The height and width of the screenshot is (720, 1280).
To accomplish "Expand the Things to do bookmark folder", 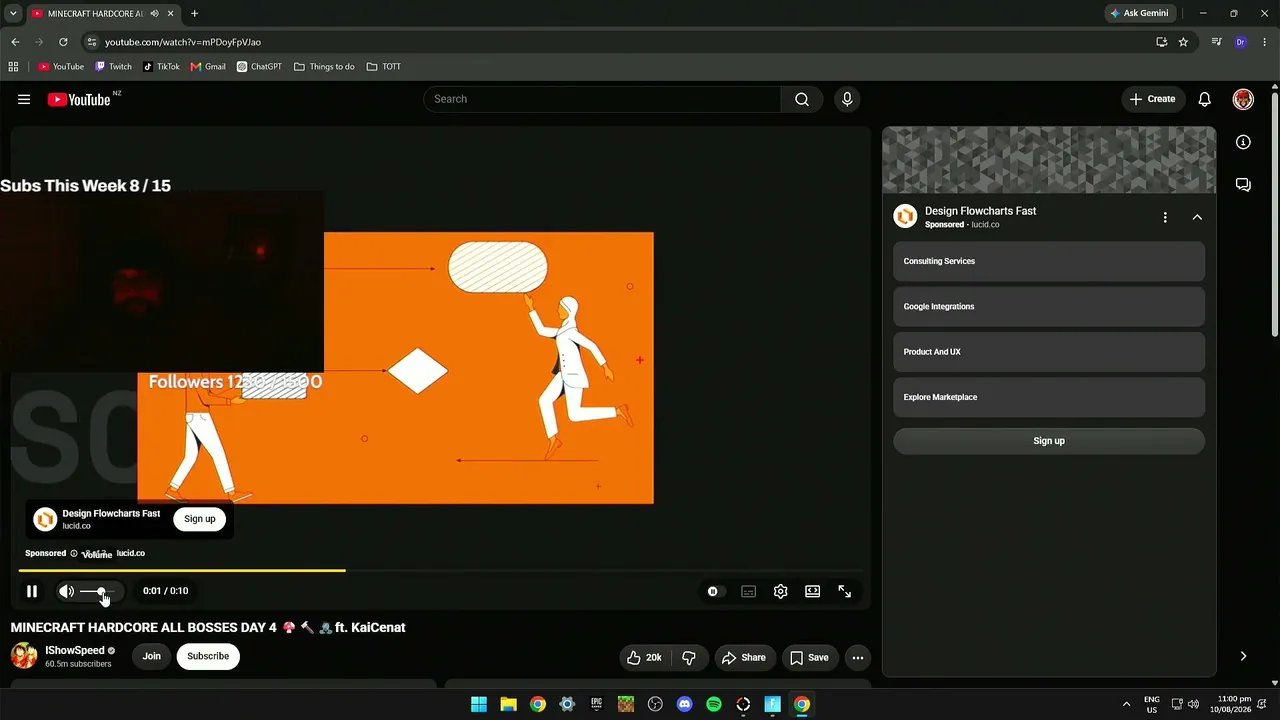I will 324,67.
